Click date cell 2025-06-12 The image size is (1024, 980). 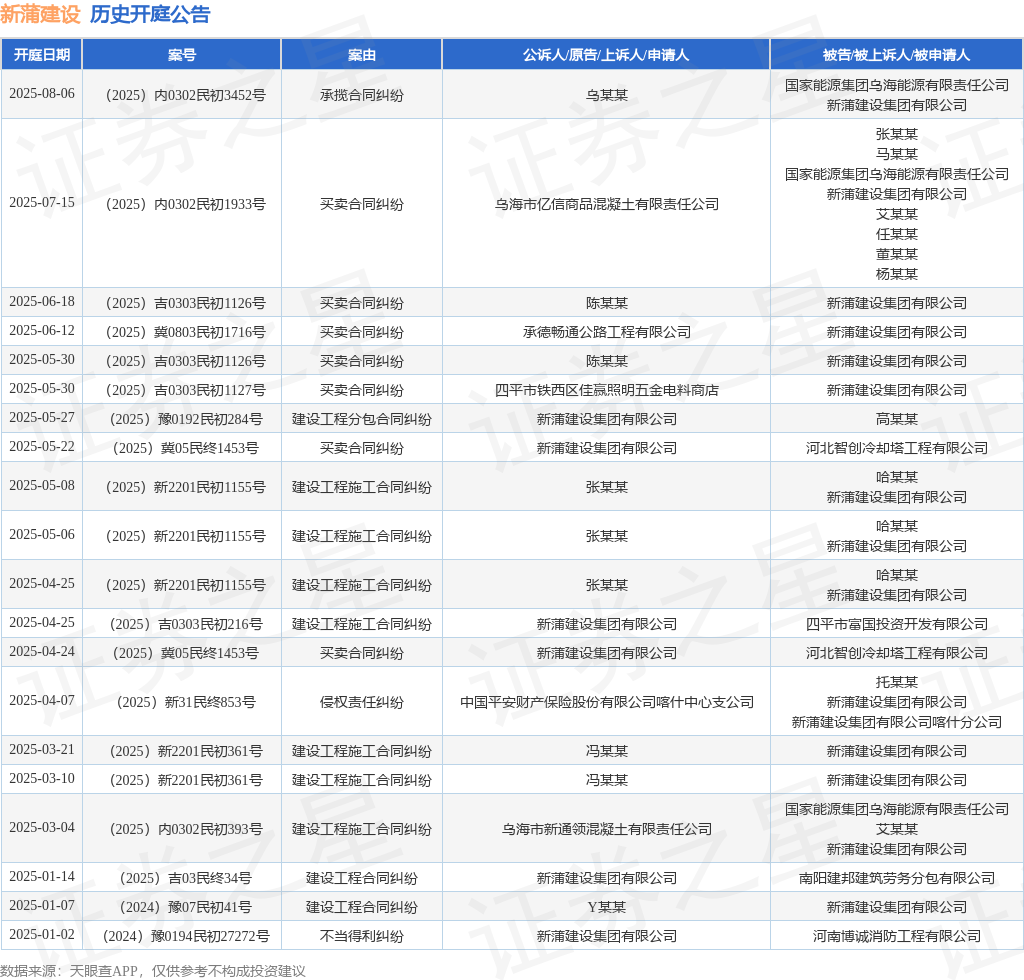pyautogui.click(x=42, y=330)
